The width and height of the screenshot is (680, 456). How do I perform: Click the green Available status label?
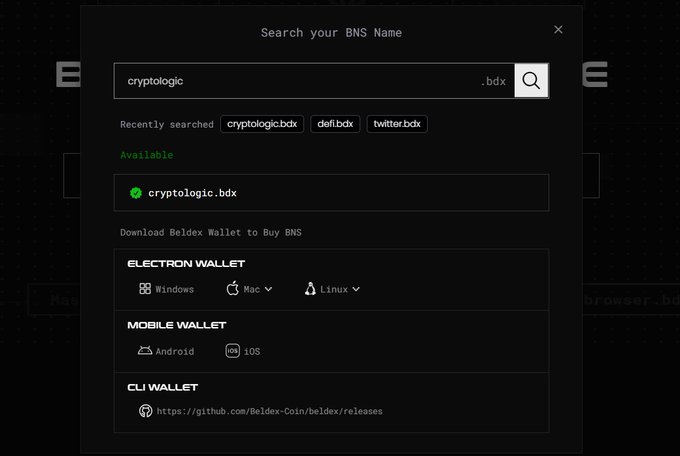[x=147, y=155]
